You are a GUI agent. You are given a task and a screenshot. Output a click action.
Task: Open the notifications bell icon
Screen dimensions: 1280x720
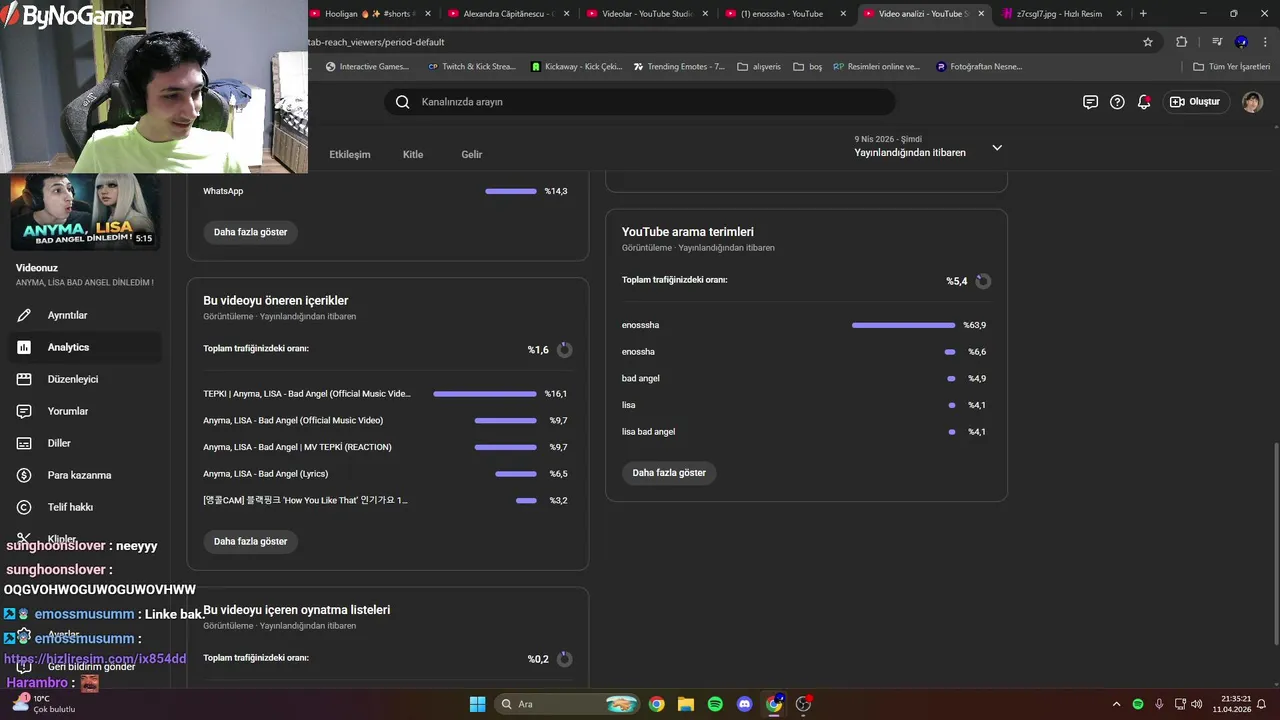[1144, 102]
